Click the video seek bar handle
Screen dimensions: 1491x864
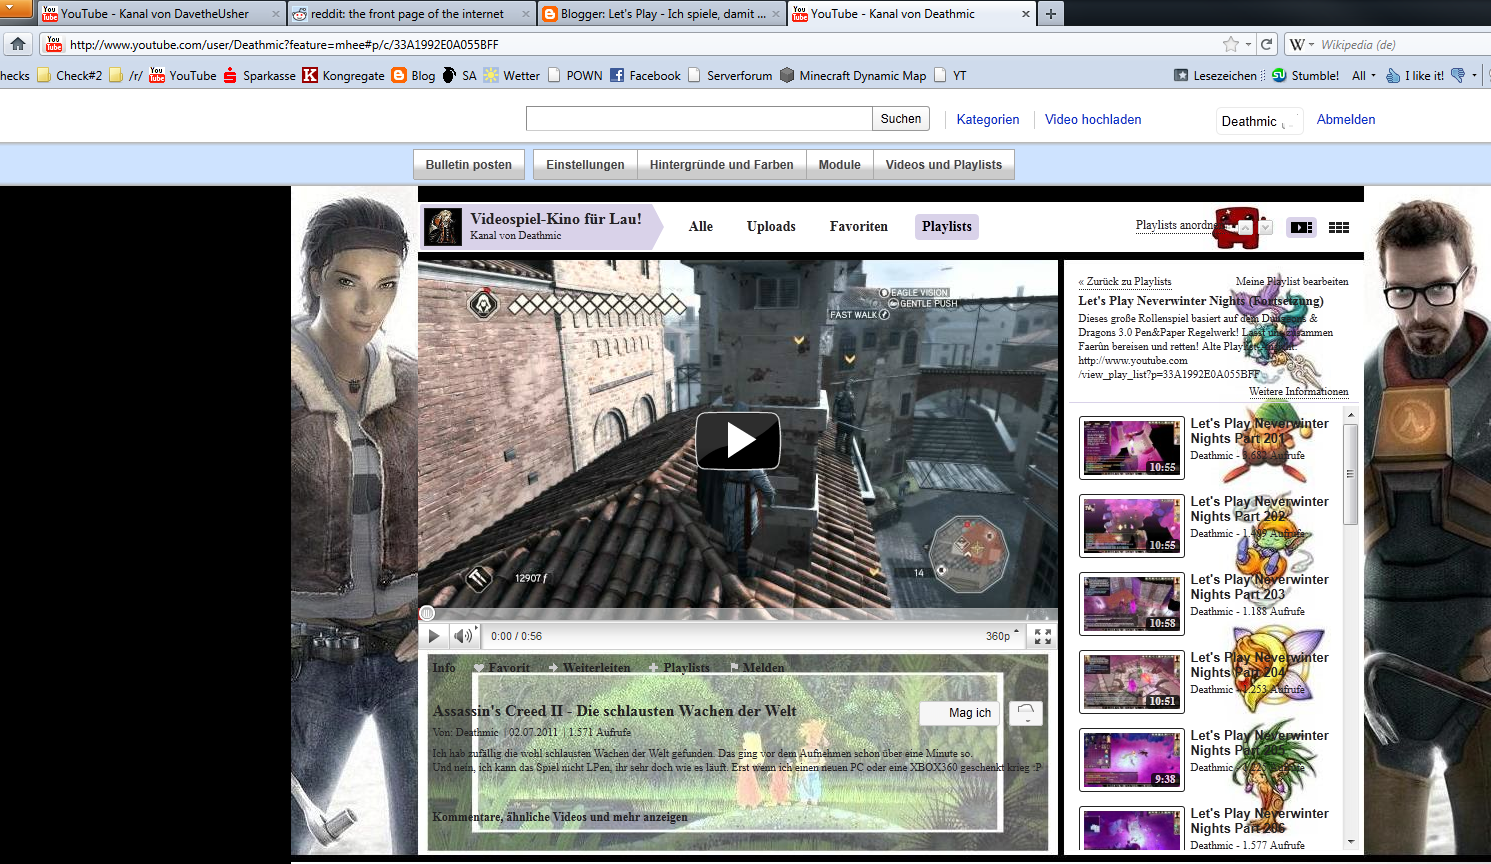pyautogui.click(x=428, y=613)
